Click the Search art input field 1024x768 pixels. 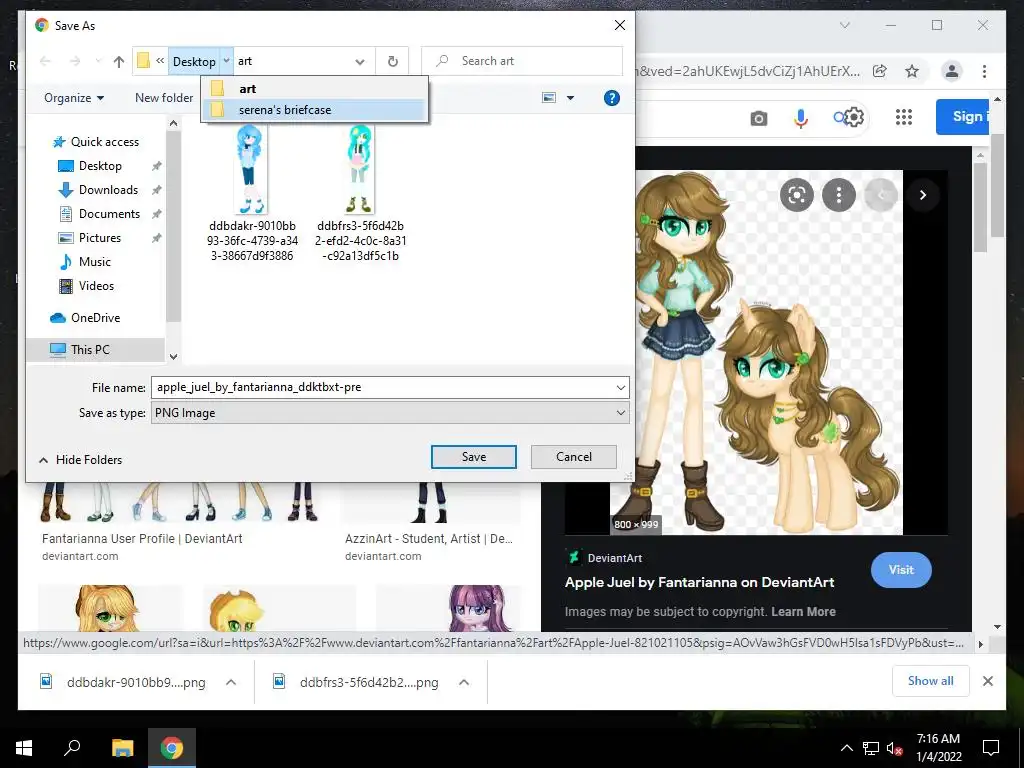click(x=522, y=61)
